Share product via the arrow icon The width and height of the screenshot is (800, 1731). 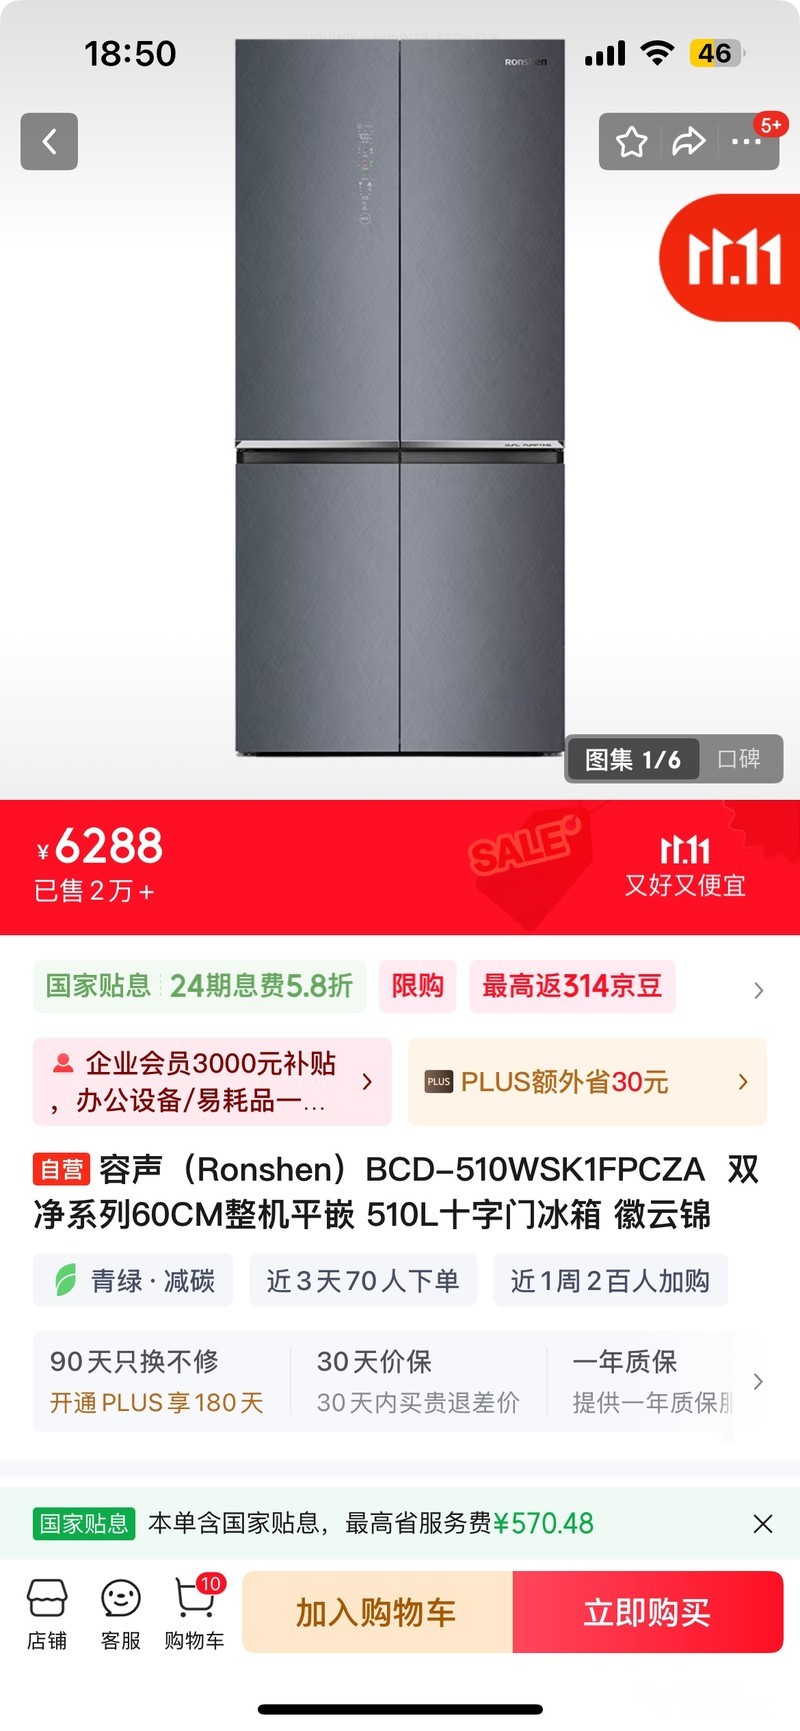click(688, 142)
